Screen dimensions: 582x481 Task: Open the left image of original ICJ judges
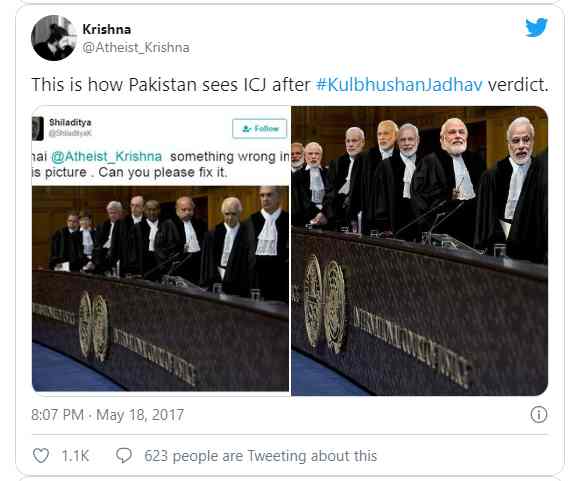pos(160,288)
